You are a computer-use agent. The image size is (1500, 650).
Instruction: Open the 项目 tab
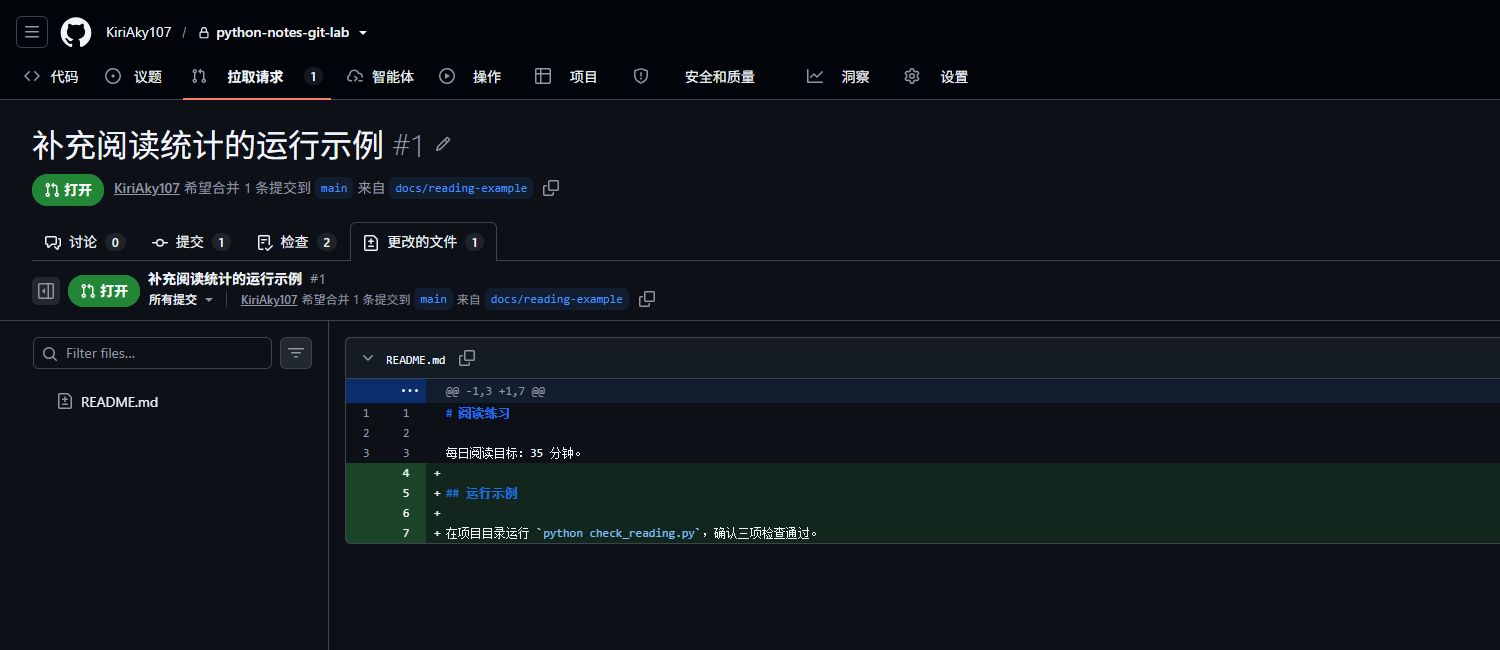pyautogui.click(x=567, y=76)
